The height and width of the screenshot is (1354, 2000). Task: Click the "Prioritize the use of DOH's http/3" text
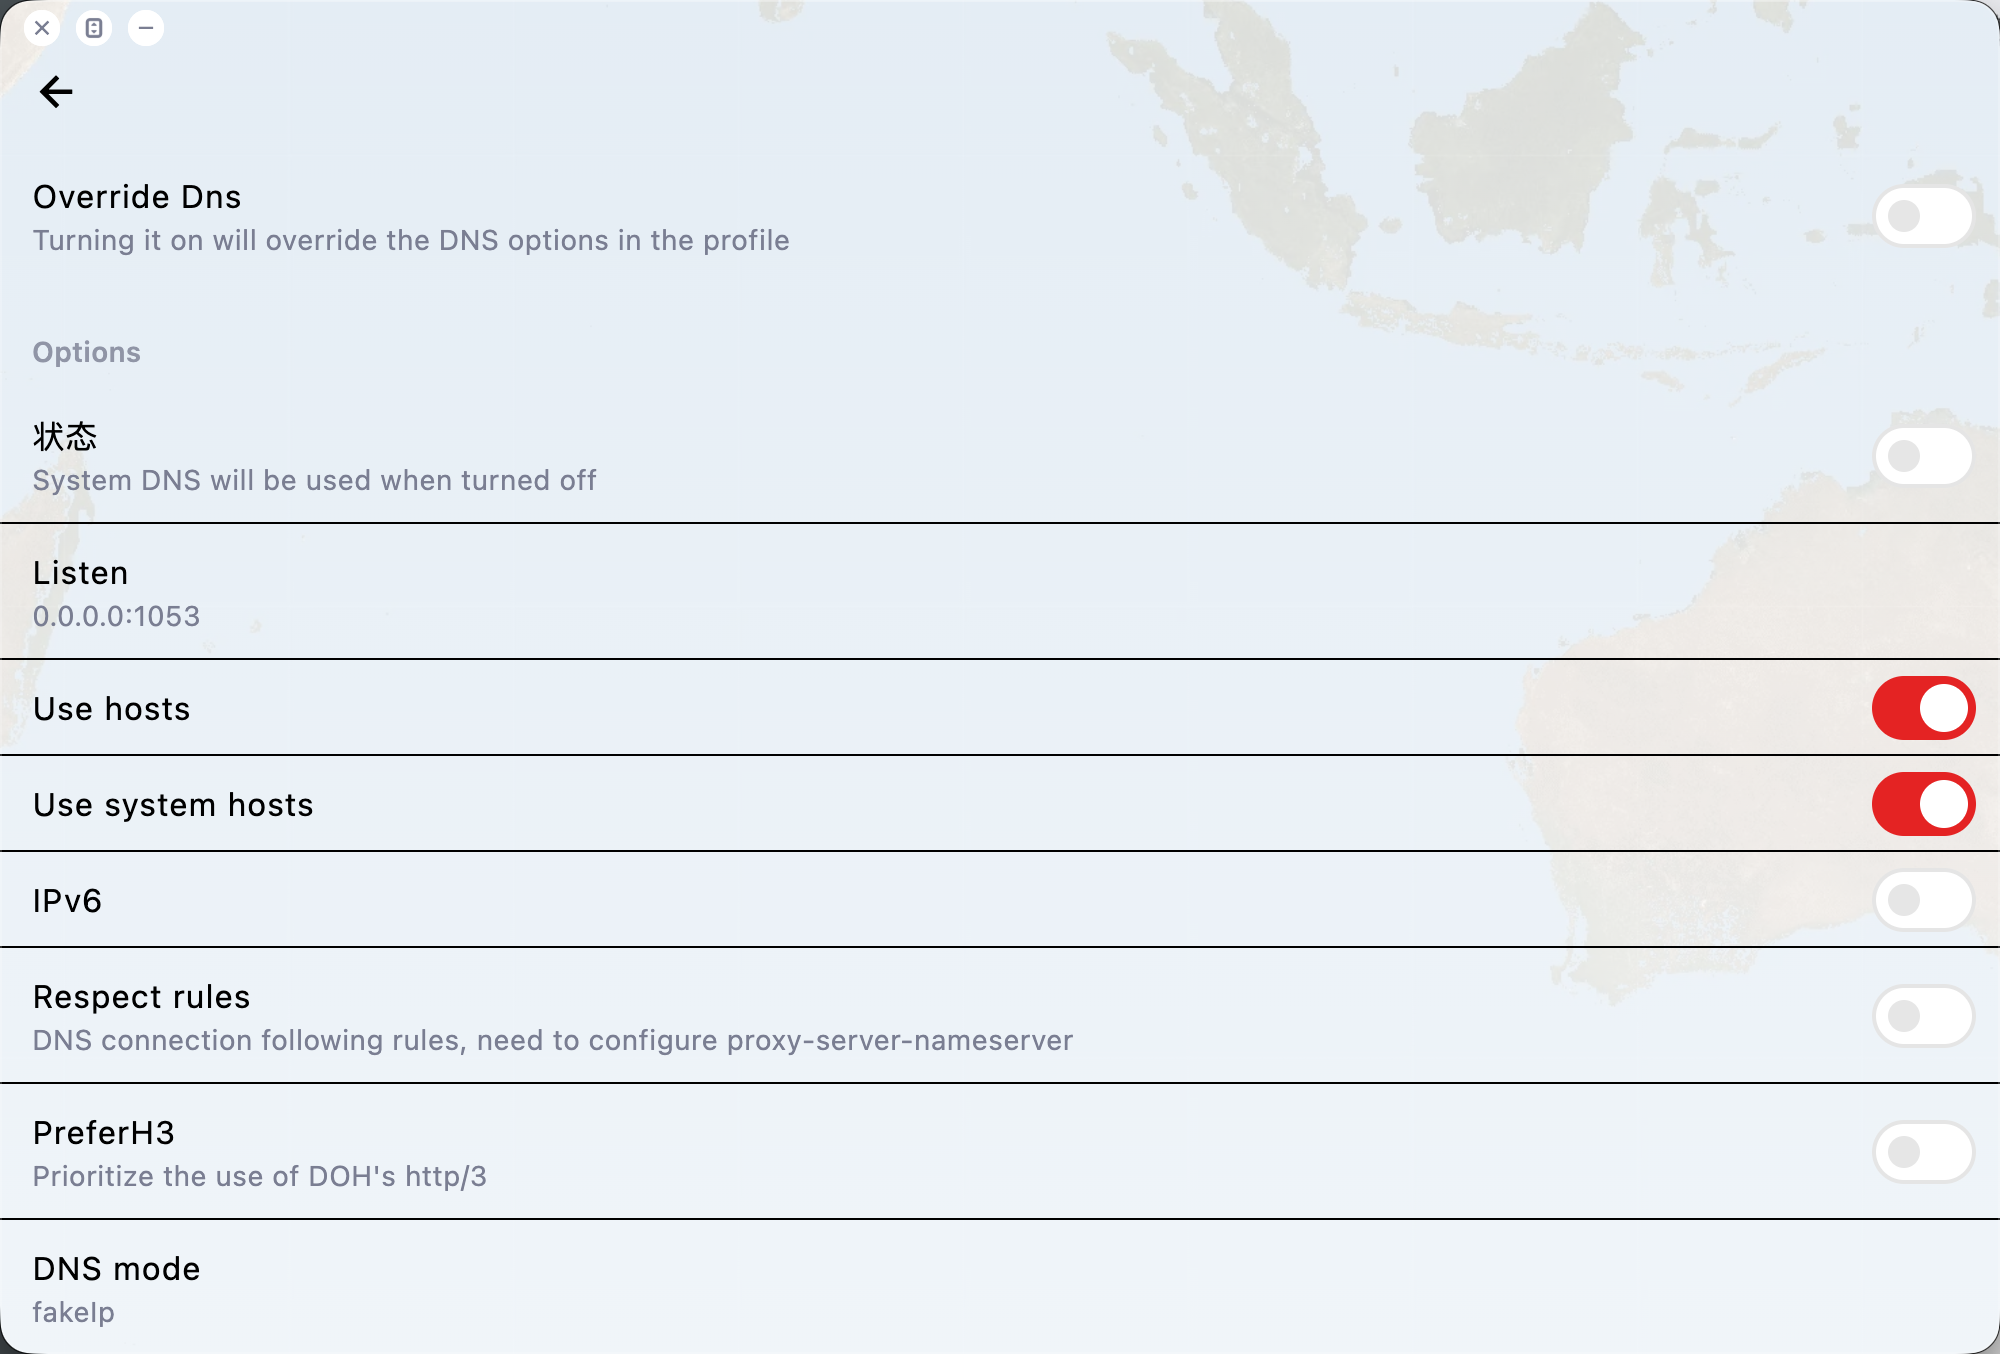point(260,1177)
